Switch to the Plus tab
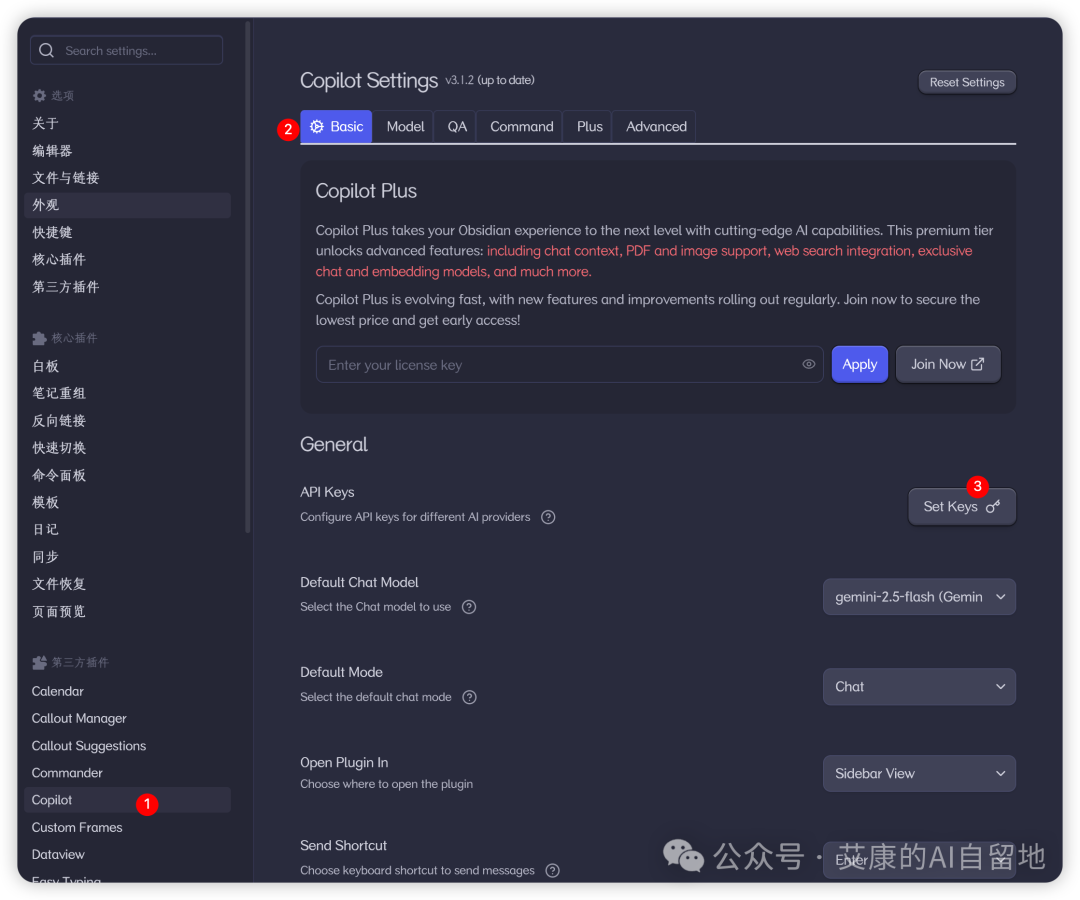The width and height of the screenshot is (1080, 900). (x=590, y=127)
